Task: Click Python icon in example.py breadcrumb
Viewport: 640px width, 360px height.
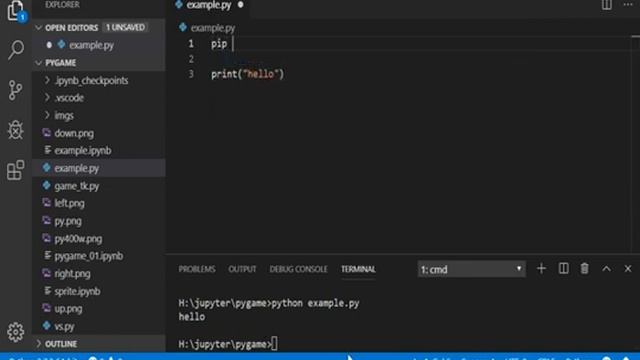Action: tap(183, 27)
